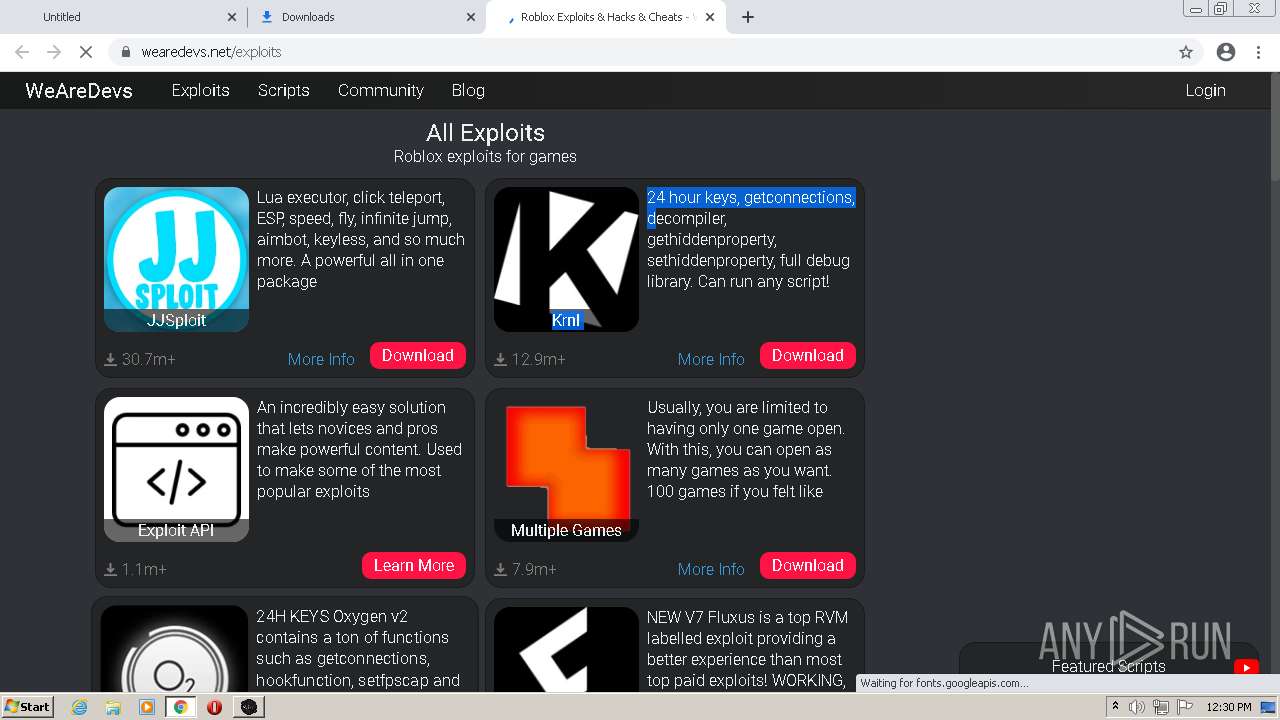Open the dark app icon on taskbar
Viewport: 1280px width, 720px height.
[x=249, y=706]
